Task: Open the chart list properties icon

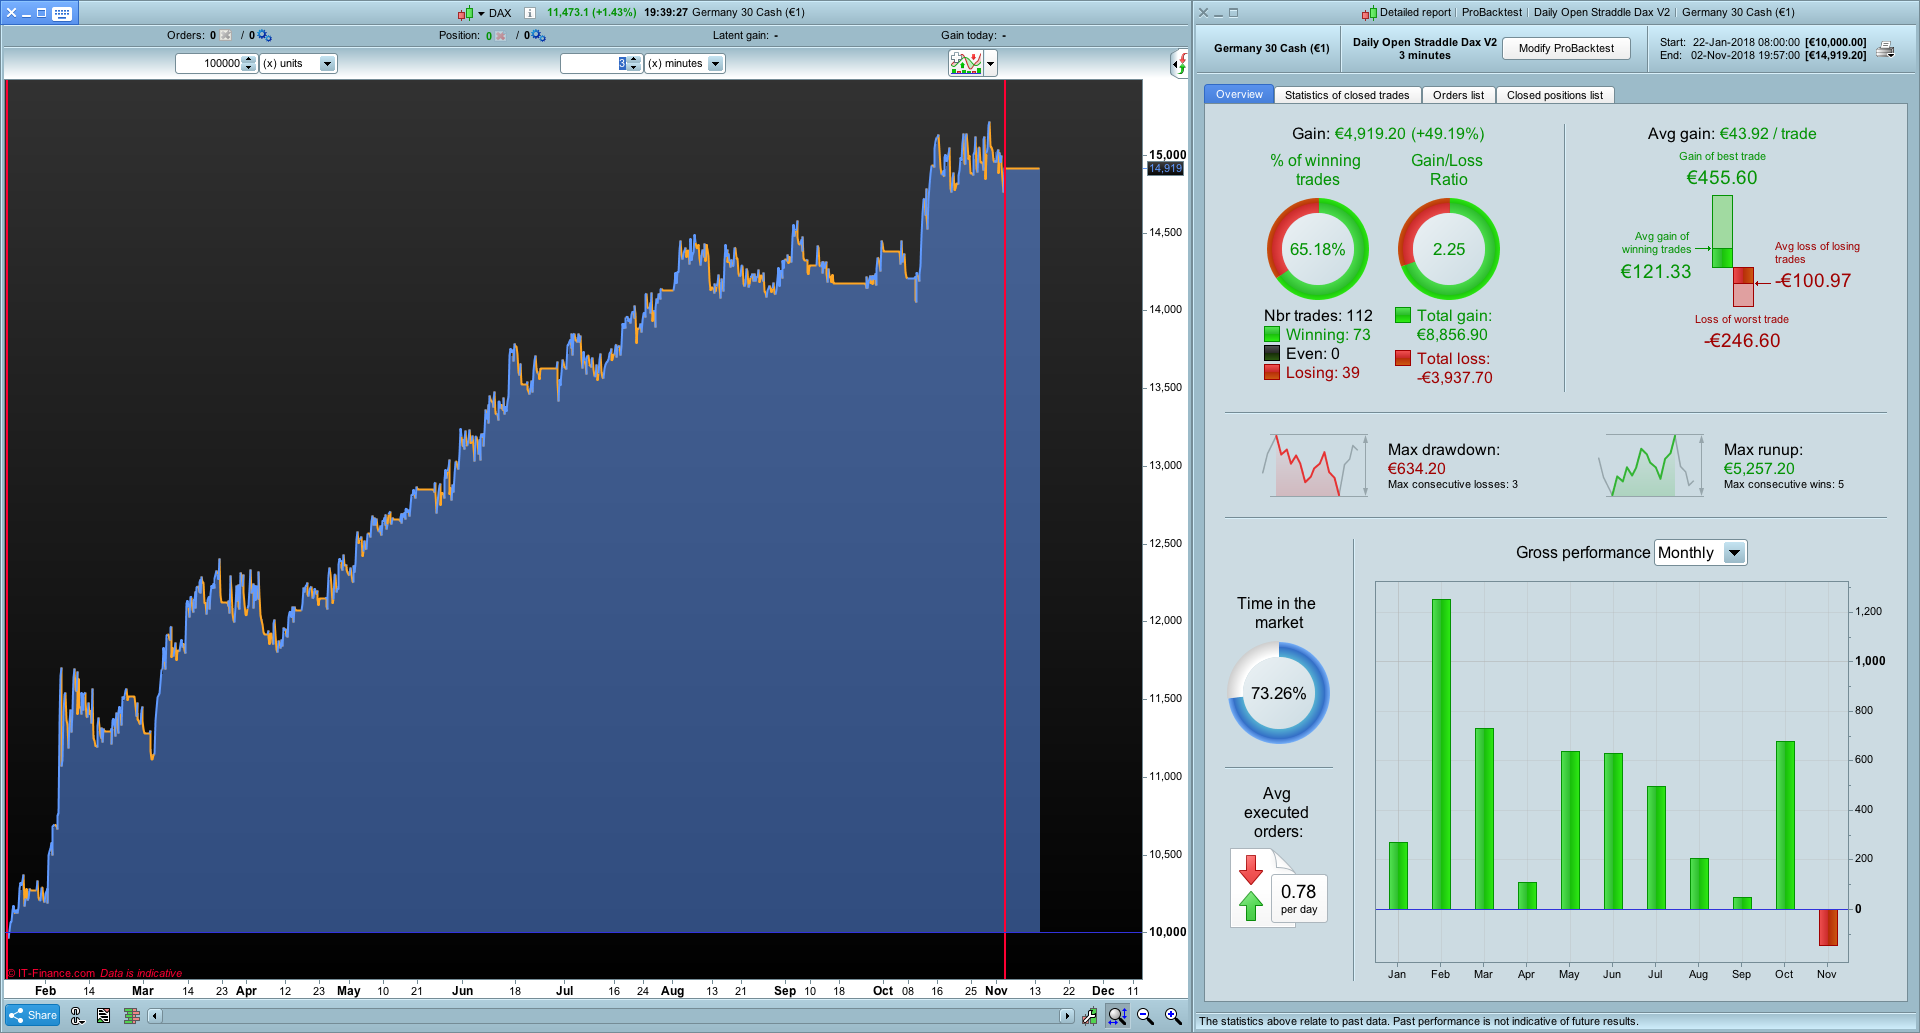Action: [104, 1016]
